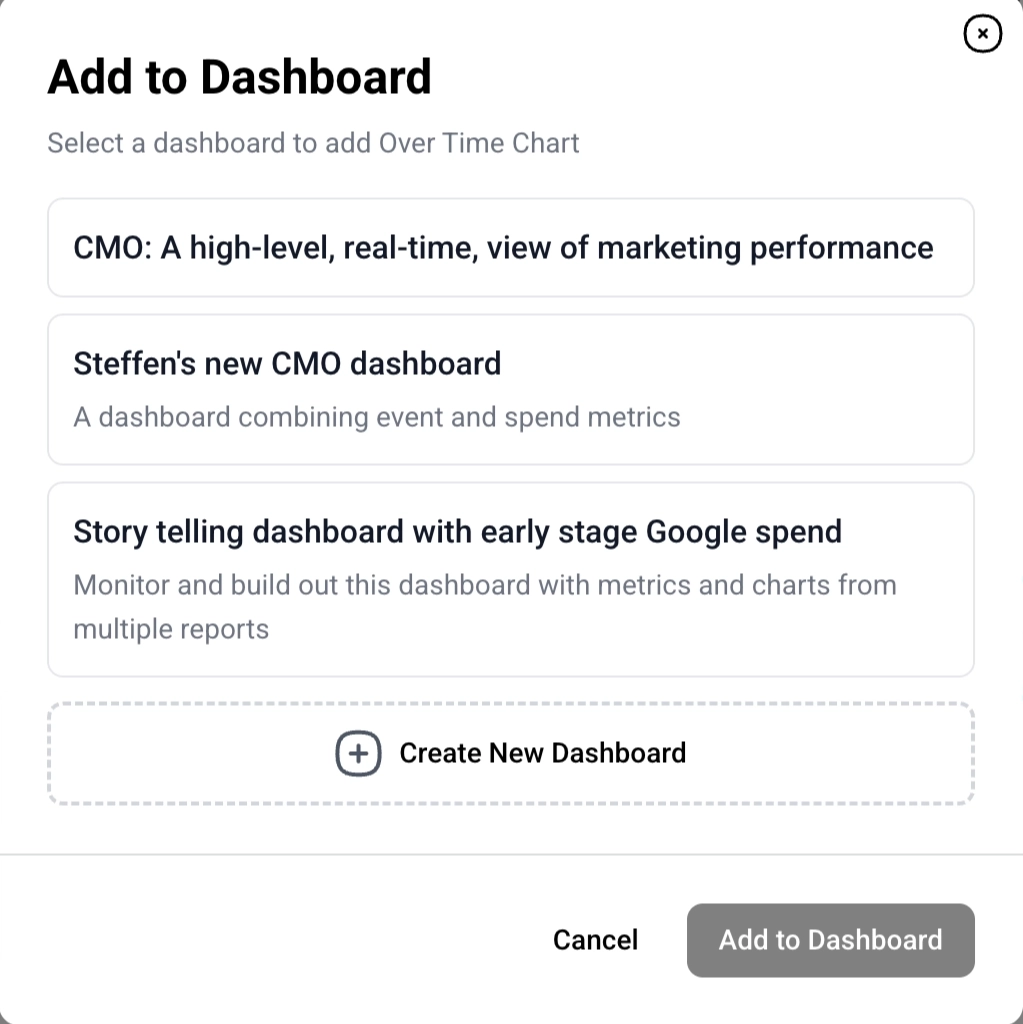Click the plus icon for new dashboard

(x=358, y=753)
